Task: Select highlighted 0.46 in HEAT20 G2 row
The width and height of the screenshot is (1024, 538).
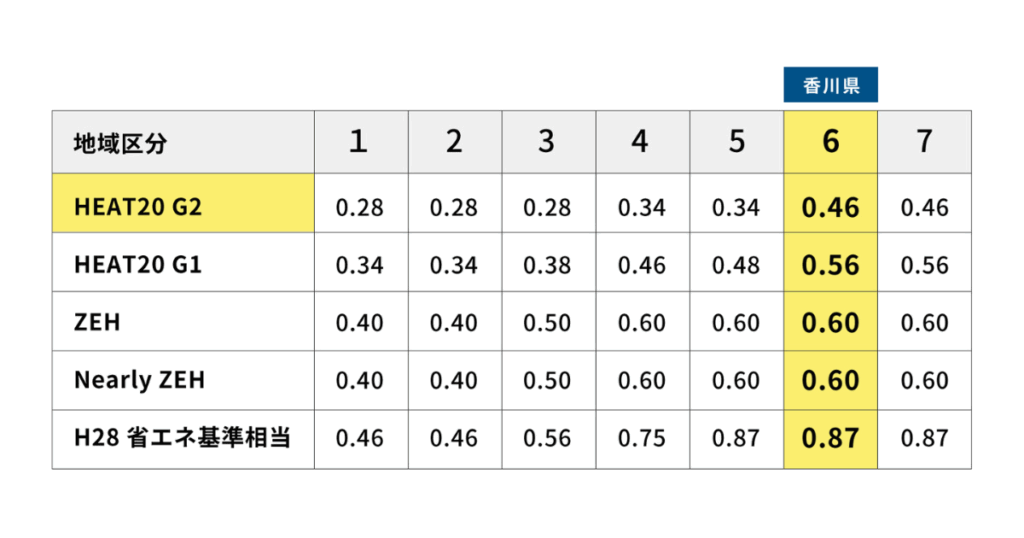Action: [830, 208]
